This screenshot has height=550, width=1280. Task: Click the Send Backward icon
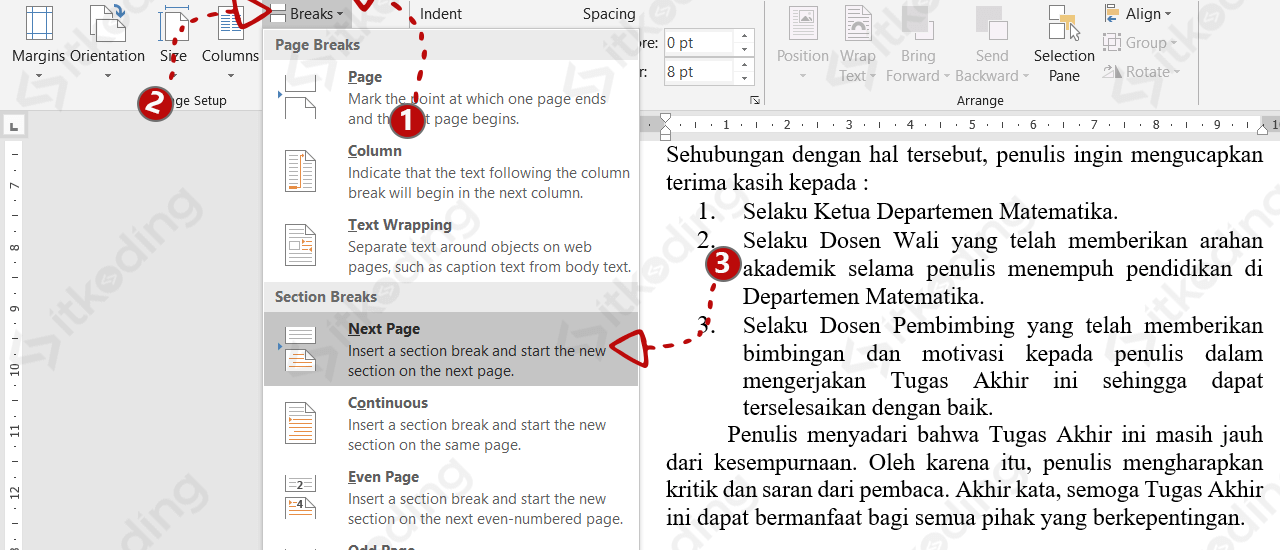992,24
